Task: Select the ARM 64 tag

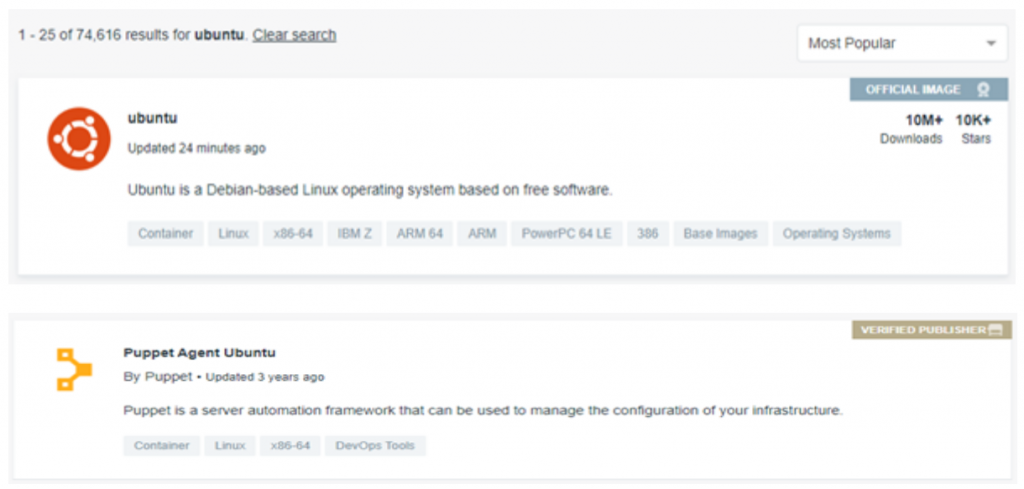Action: click(x=419, y=234)
